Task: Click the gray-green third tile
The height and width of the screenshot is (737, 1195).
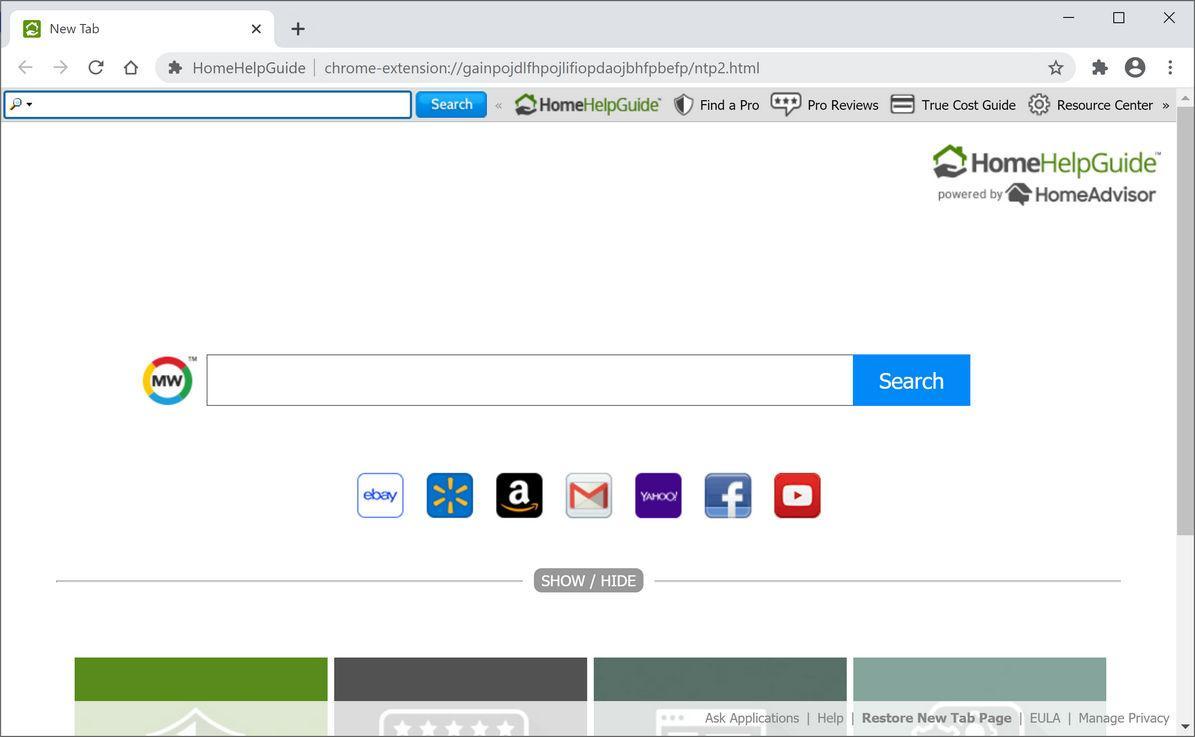Action: point(720,695)
